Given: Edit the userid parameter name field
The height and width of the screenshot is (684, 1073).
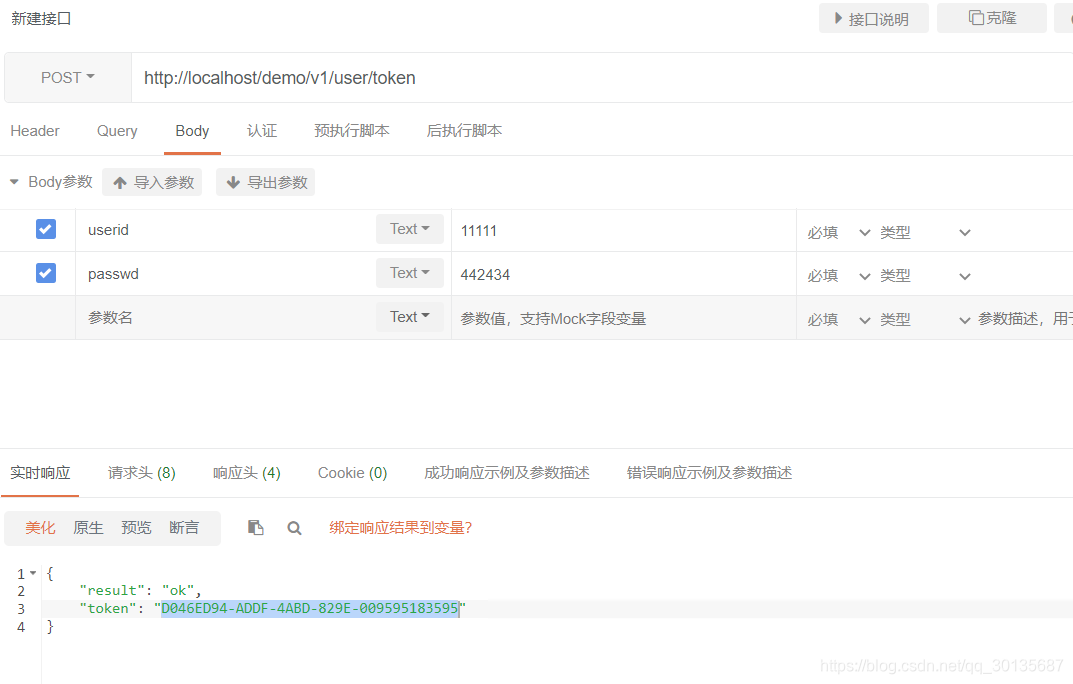Looking at the screenshot, I should click(226, 230).
